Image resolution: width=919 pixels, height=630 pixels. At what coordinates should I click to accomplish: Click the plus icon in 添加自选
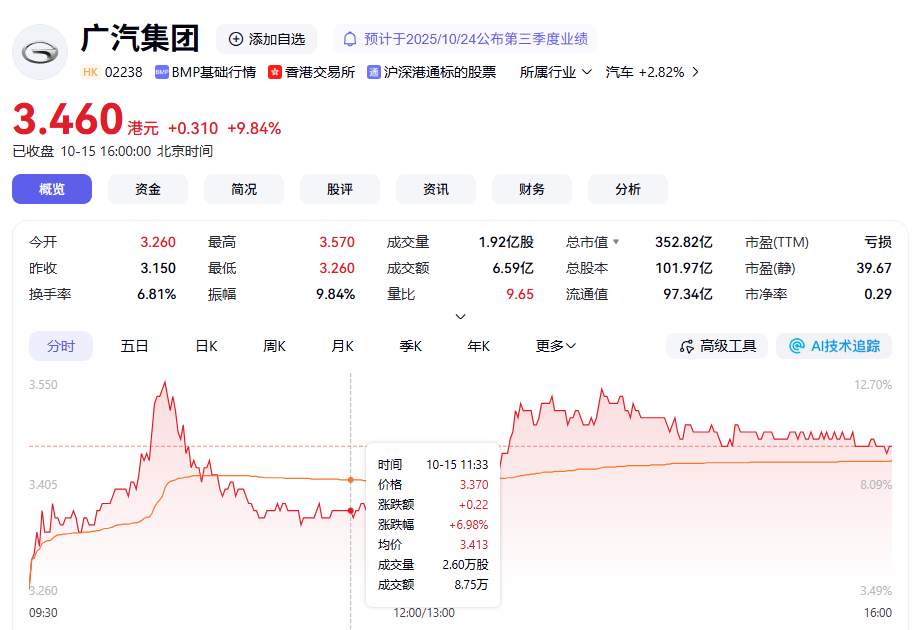[236, 39]
